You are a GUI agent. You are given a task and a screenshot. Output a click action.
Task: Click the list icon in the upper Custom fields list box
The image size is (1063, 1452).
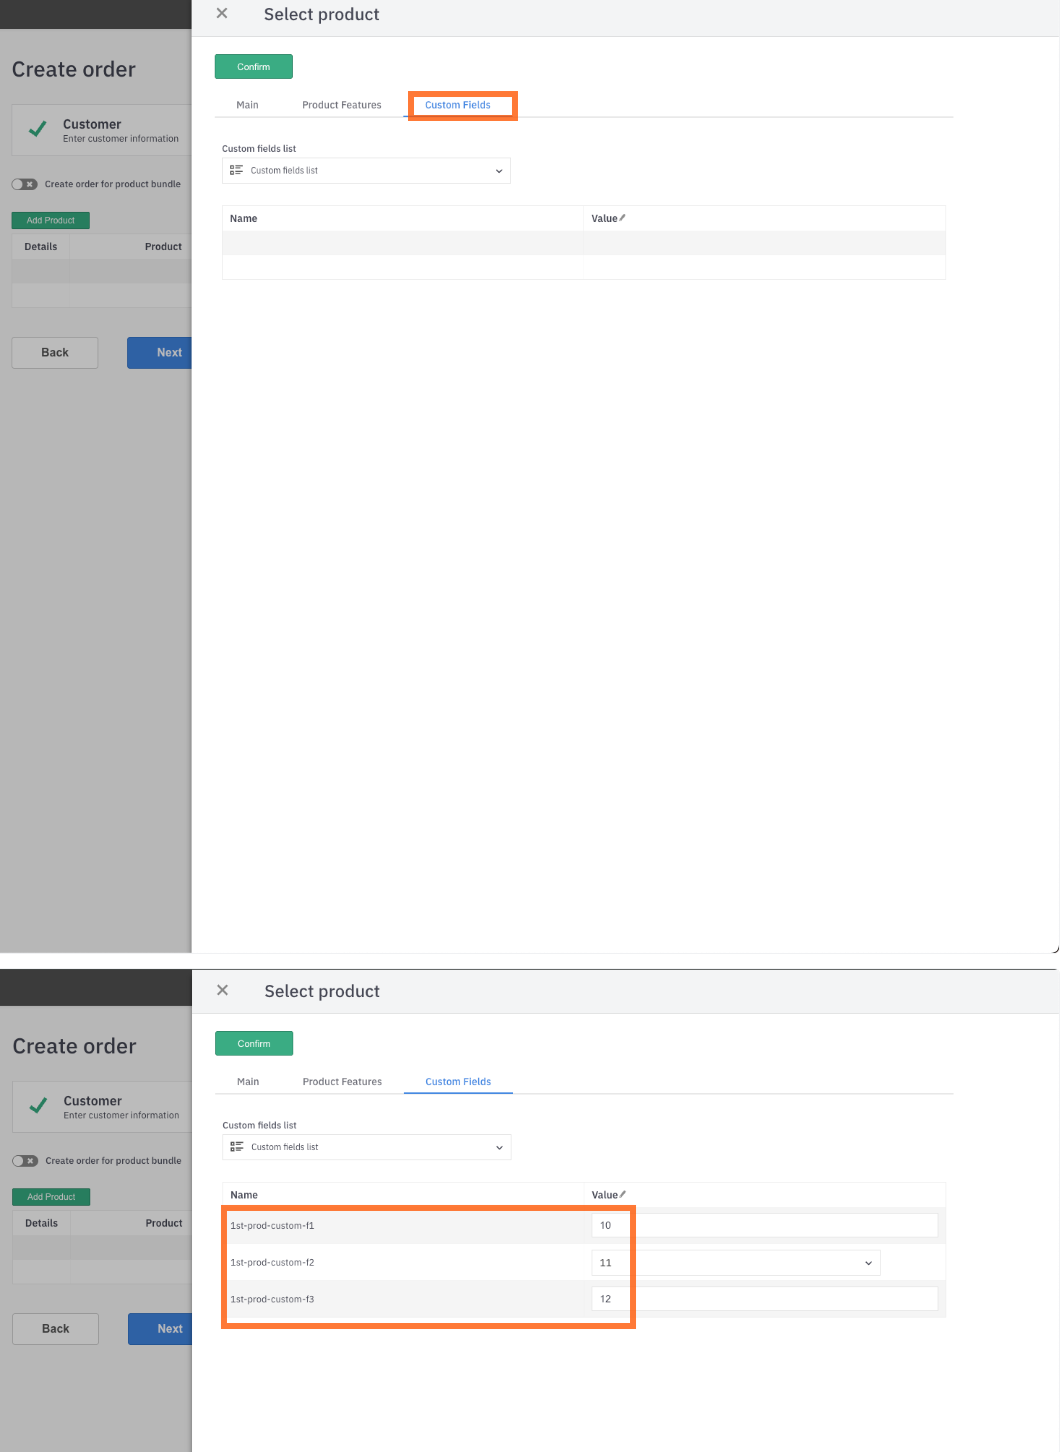pyautogui.click(x=236, y=171)
